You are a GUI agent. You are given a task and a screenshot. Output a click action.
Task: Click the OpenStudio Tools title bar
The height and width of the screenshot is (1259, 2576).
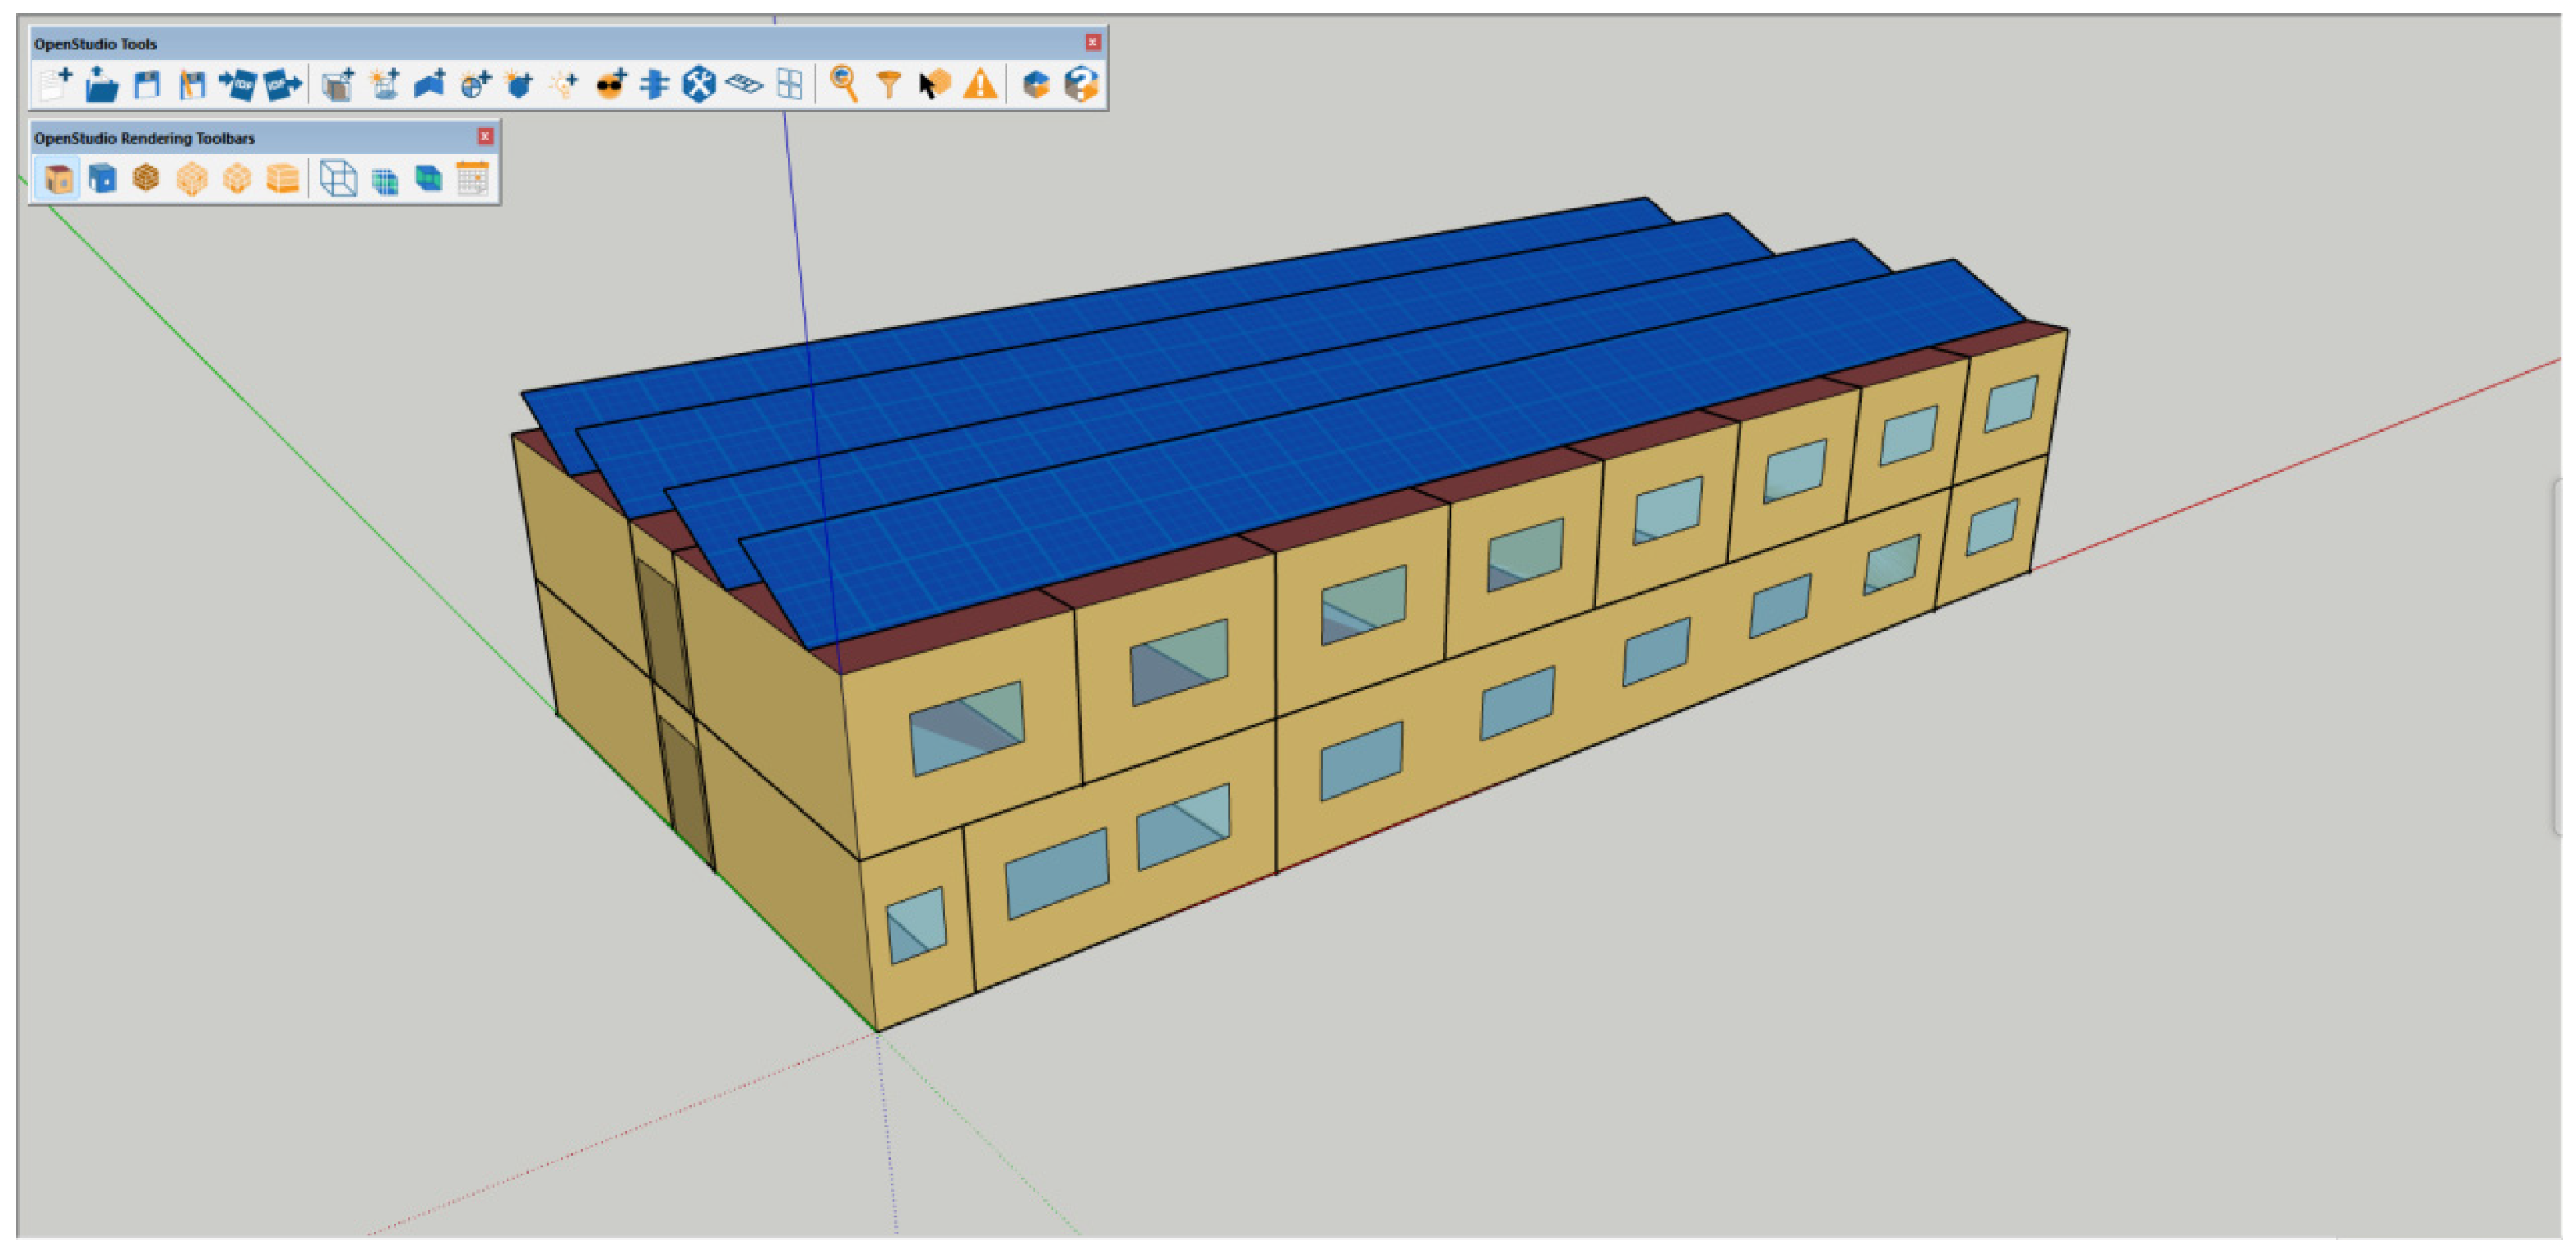tap(568, 43)
